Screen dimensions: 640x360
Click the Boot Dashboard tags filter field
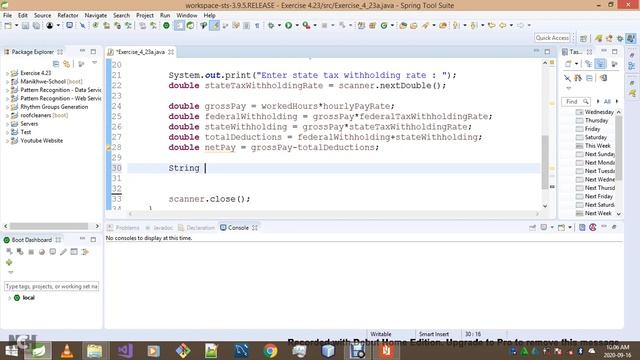click(x=51, y=287)
